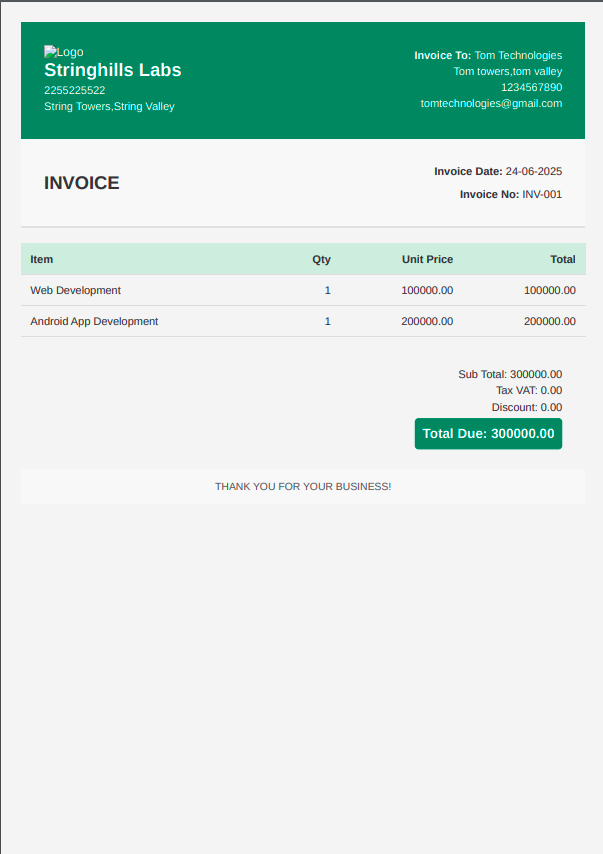The height and width of the screenshot is (854, 603).
Task: Click the Total column header
Action: tap(562, 259)
